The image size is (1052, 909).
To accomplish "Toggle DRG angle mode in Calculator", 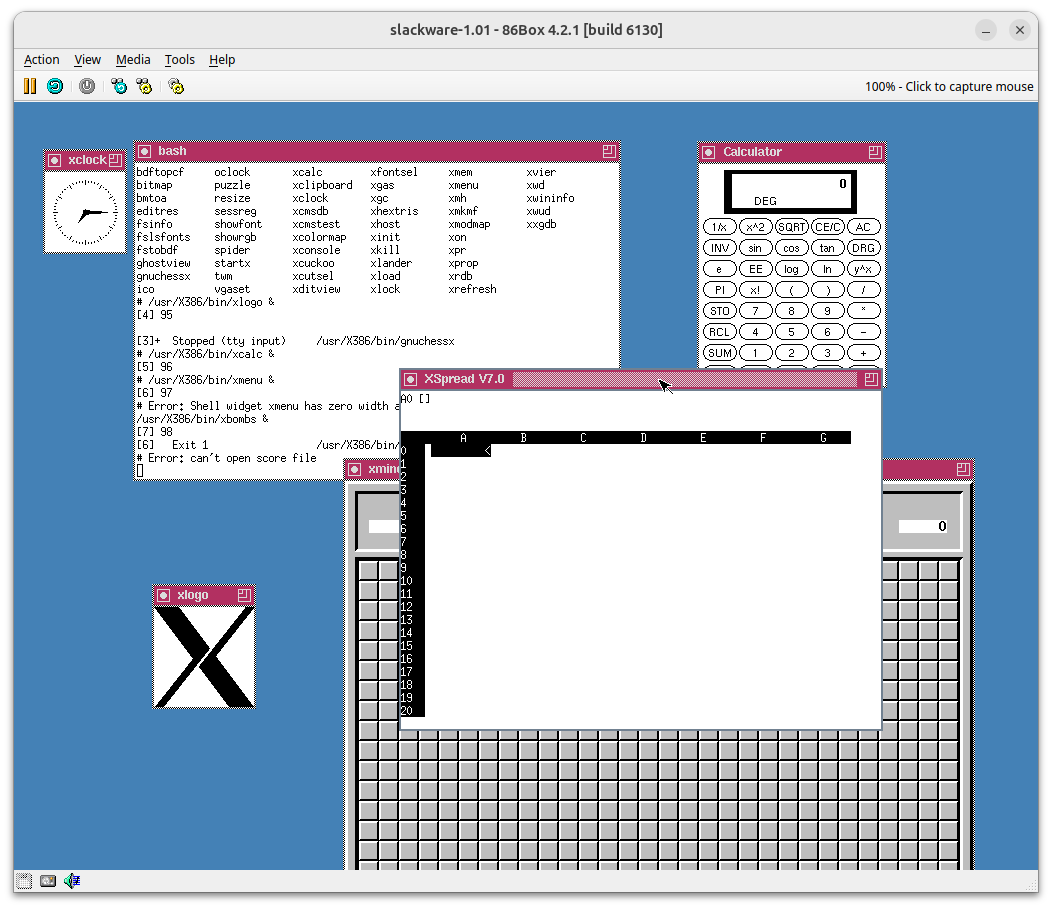I will (x=863, y=248).
